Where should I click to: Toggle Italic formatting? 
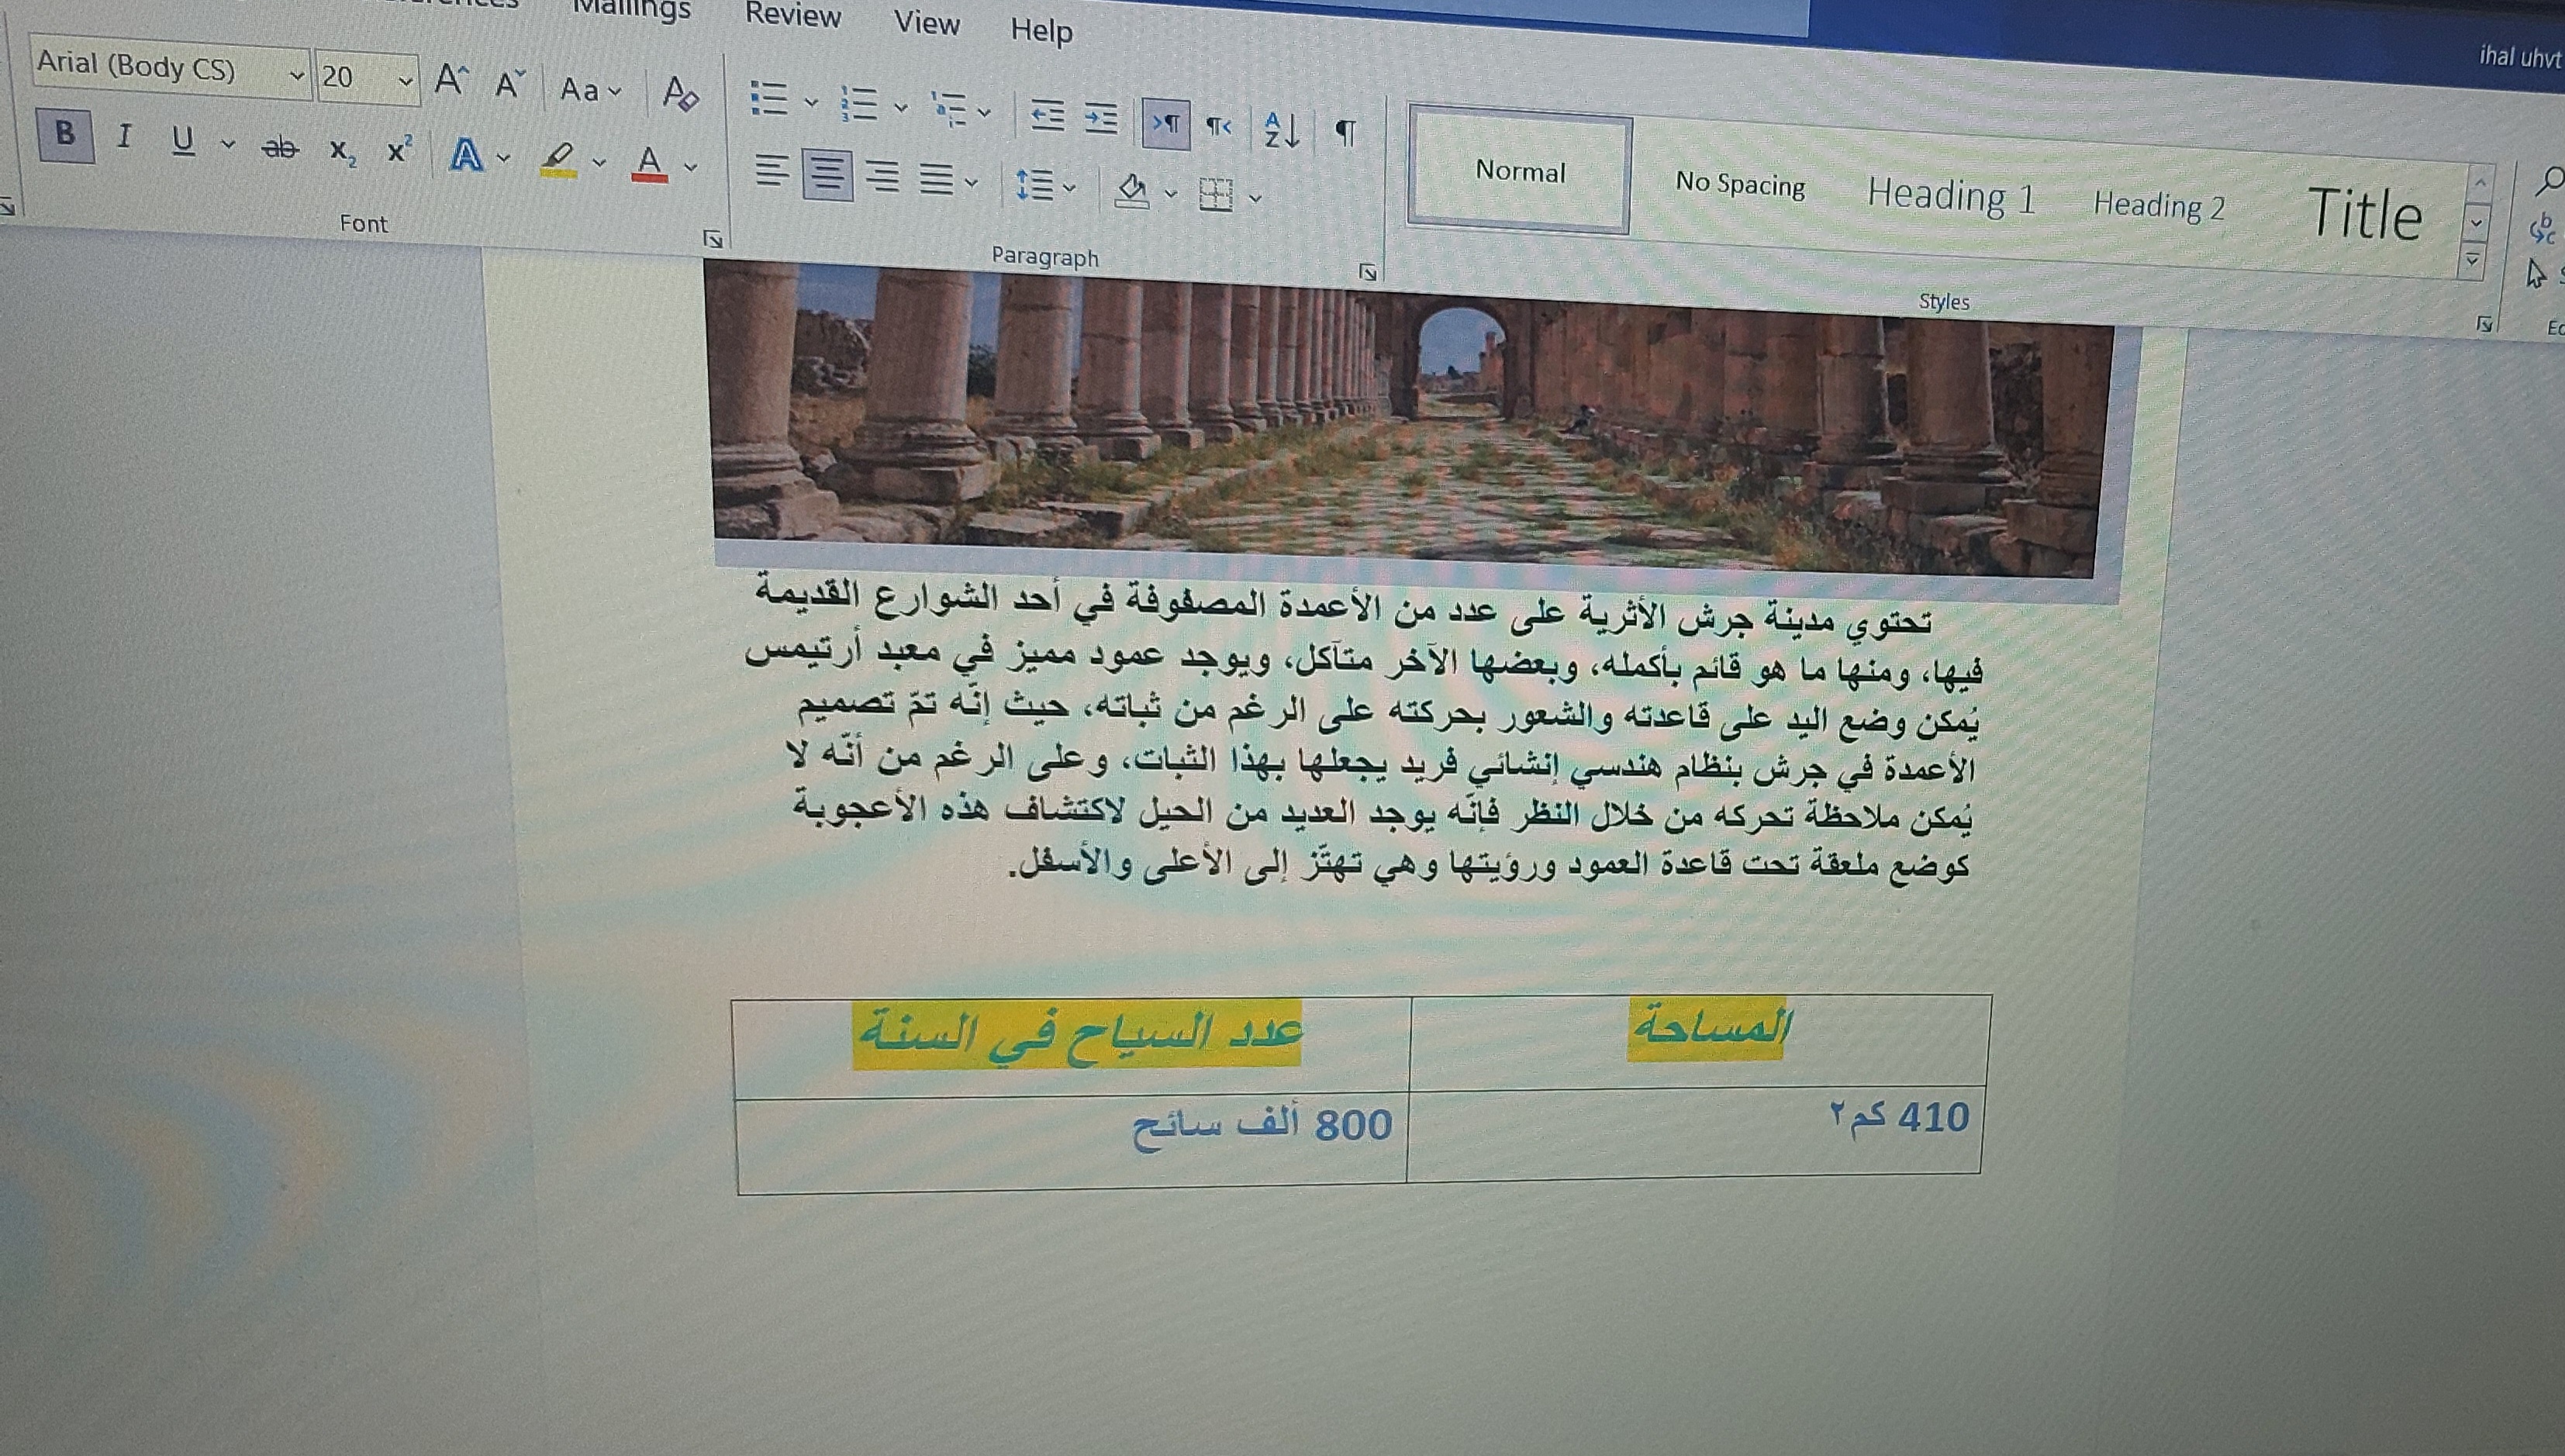pyautogui.click(x=124, y=137)
